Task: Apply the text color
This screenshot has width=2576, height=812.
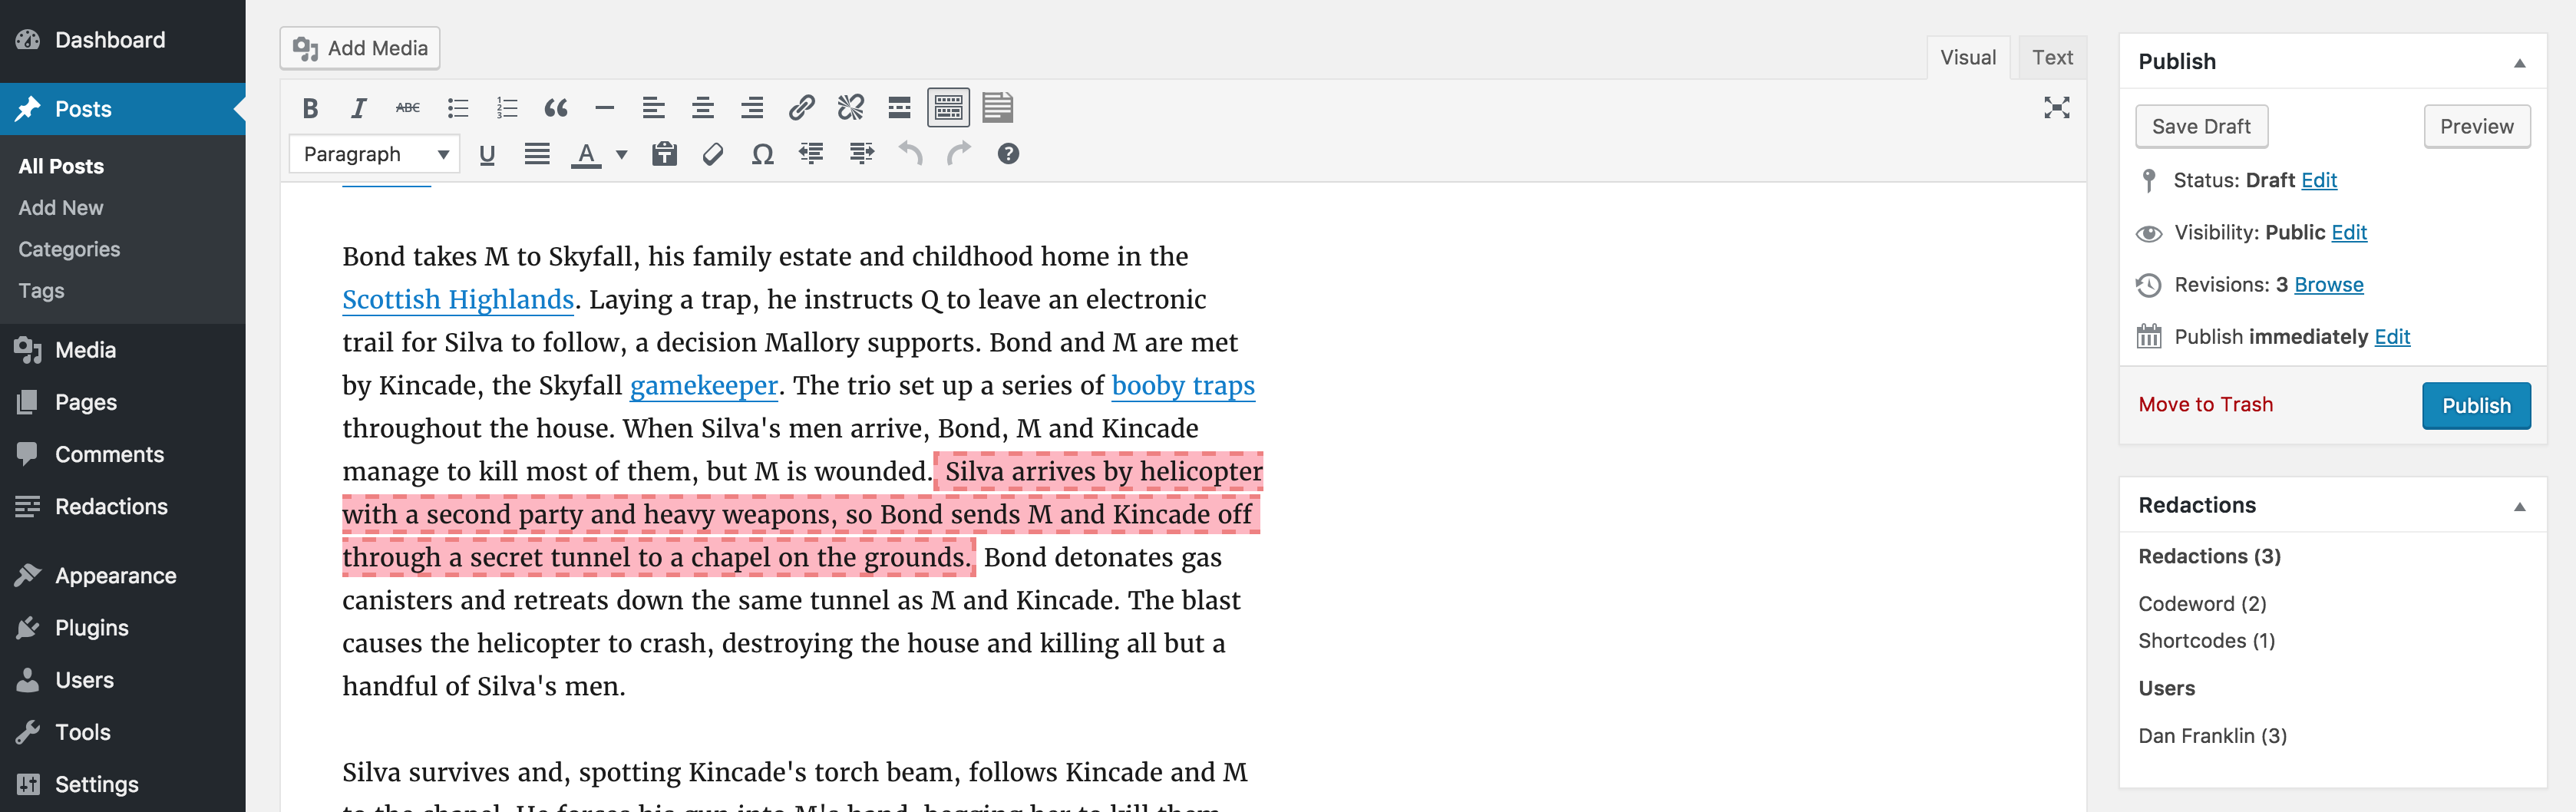Action: pyautogui.click(x=586, y=154)
